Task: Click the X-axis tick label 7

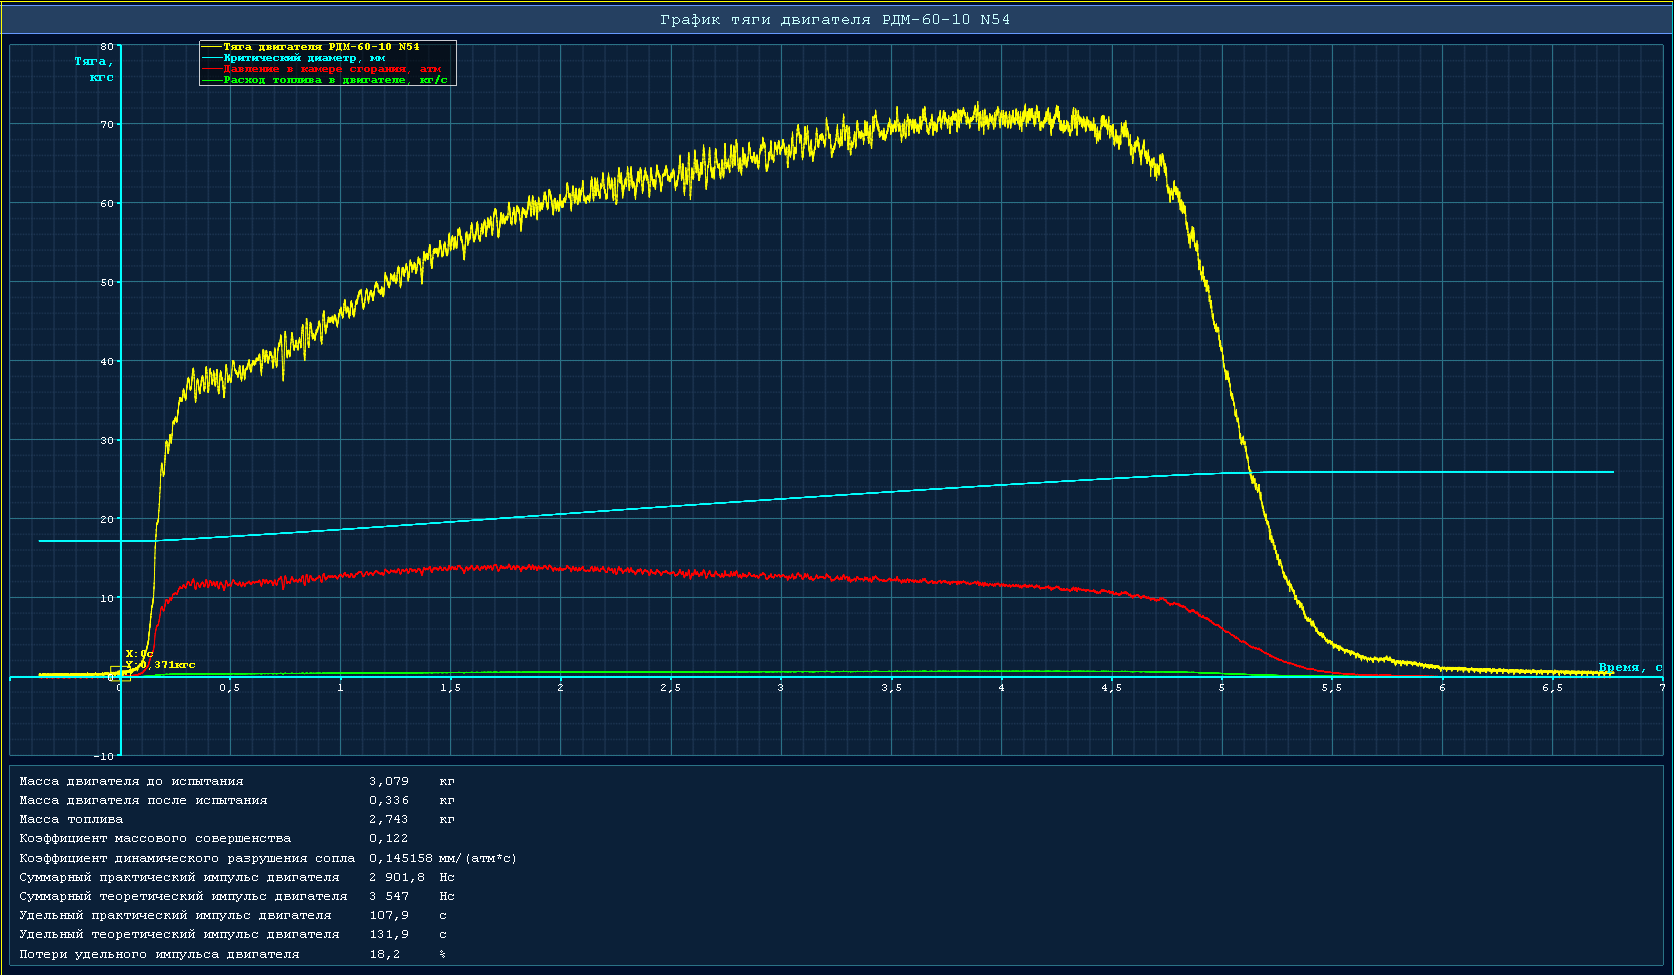Action: click(1662, 688)
